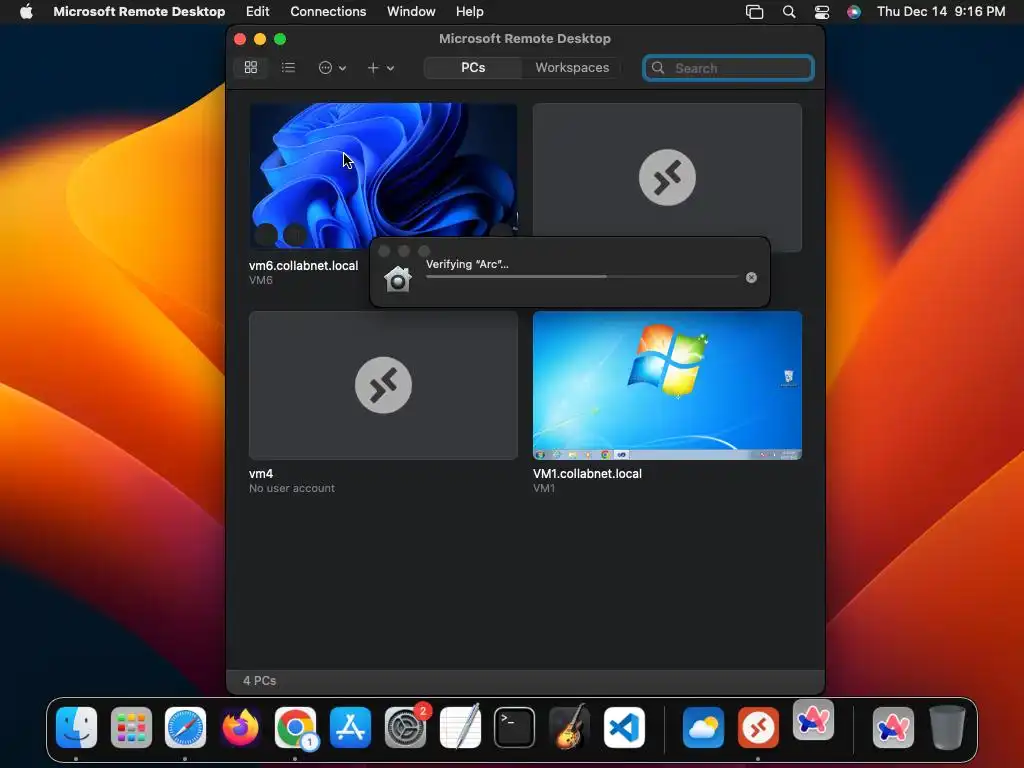Open the vm6.collabnet.local thumbnail
The height and width of the screenshot is (768, 1024).
383,175
